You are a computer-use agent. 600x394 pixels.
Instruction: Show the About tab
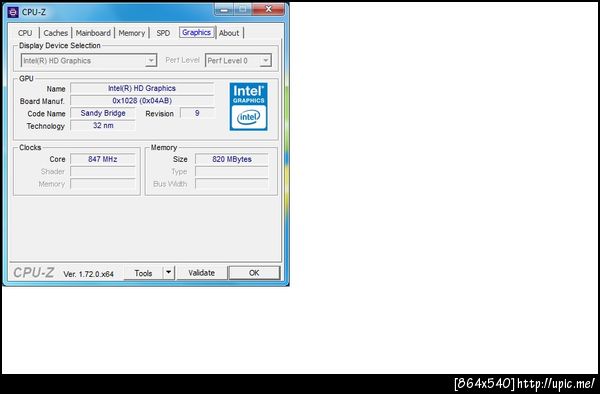(x=229, y=33)
